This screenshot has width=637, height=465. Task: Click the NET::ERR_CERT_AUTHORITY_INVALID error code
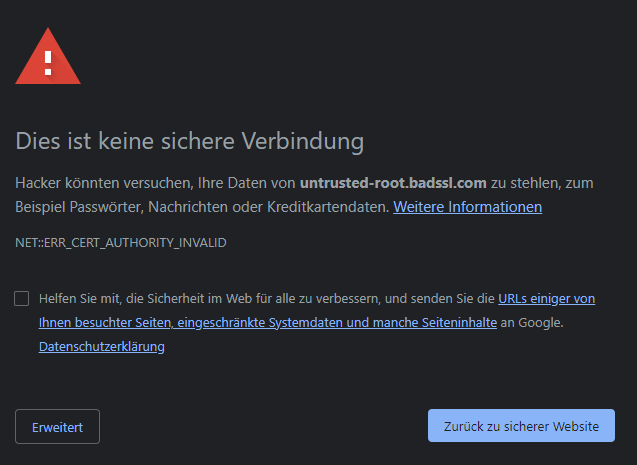coord(120,243)
